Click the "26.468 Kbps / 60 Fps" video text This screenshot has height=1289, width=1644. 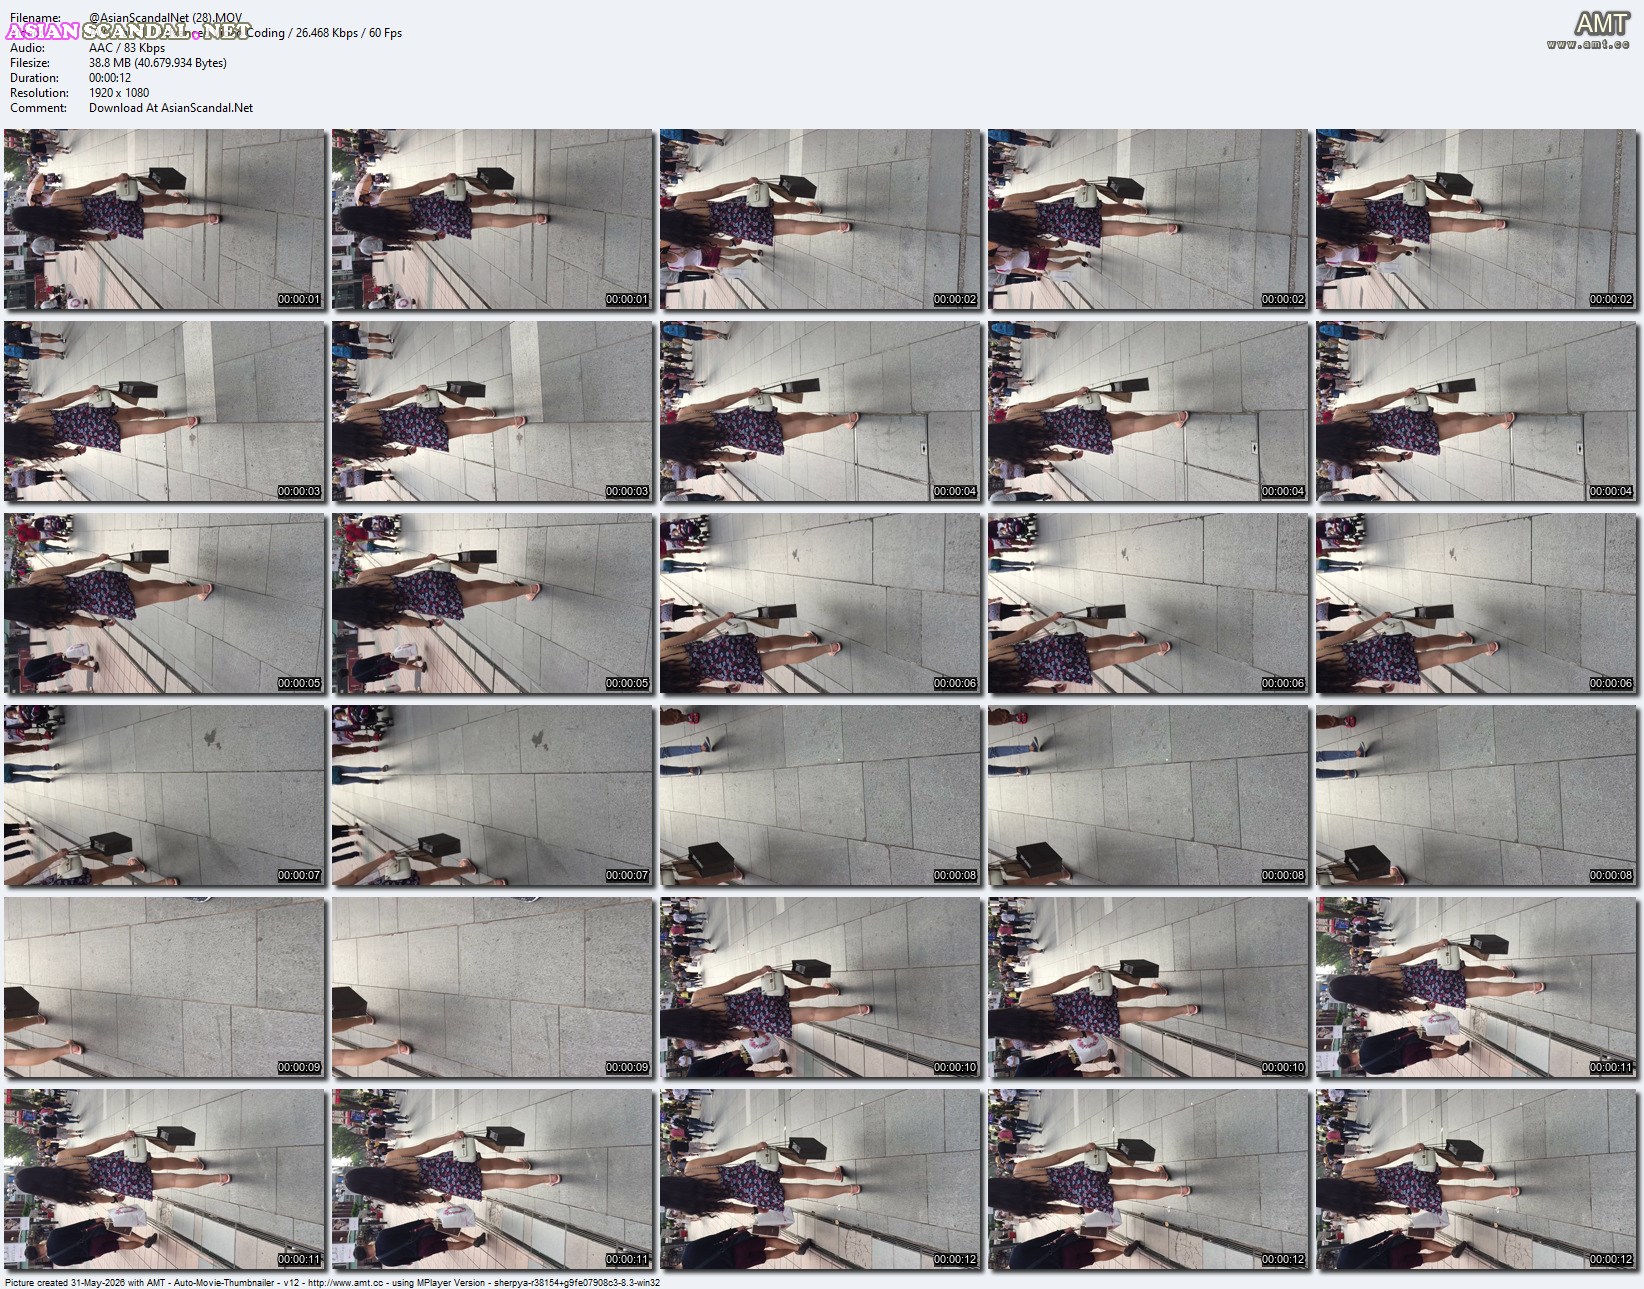click(x=349, y=33)
